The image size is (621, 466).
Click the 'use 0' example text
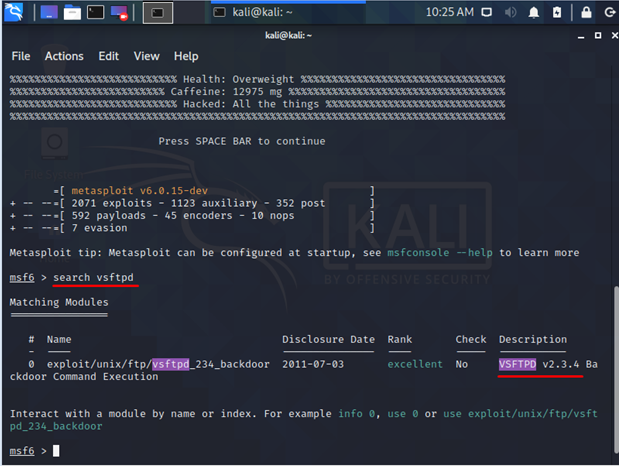(x=403, y=413)
